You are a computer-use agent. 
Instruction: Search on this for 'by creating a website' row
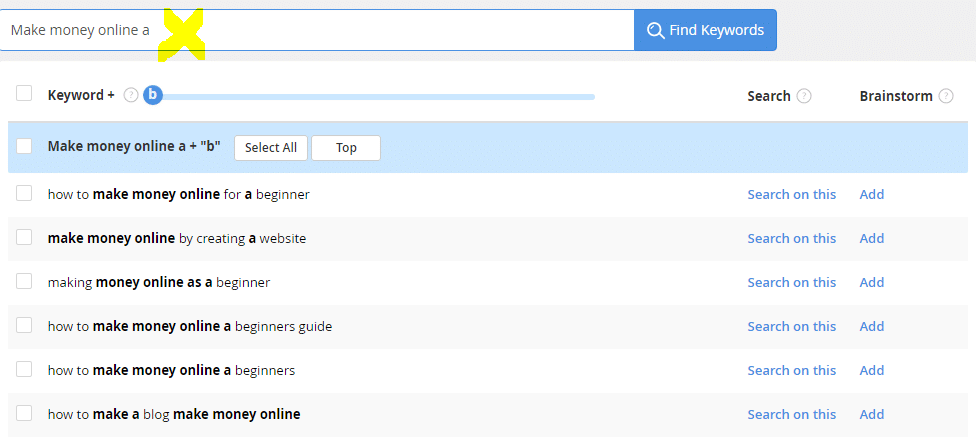click(792, 238)
